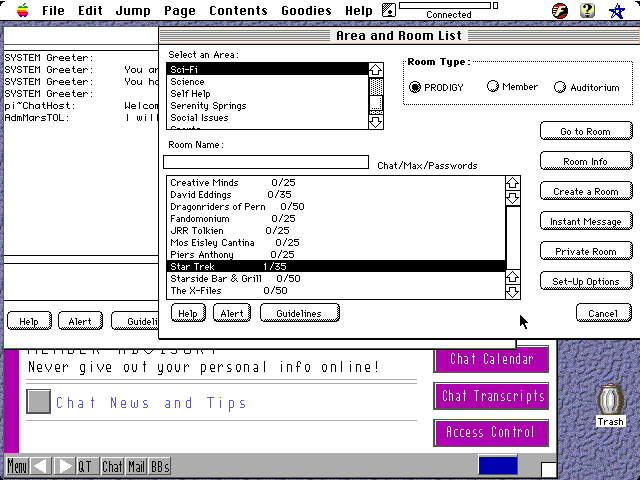This screenshot has width=642, height=480.
Task: Open the Page menu
Action: point(180,10)
